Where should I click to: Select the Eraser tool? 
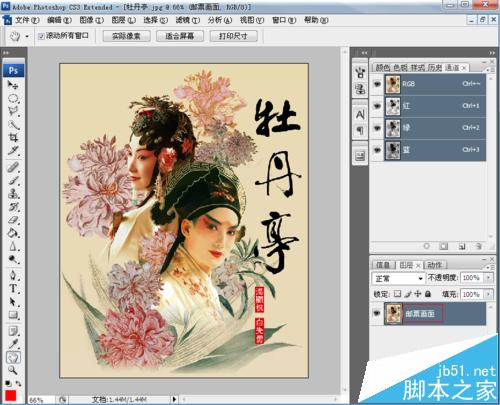click(13, 220)
